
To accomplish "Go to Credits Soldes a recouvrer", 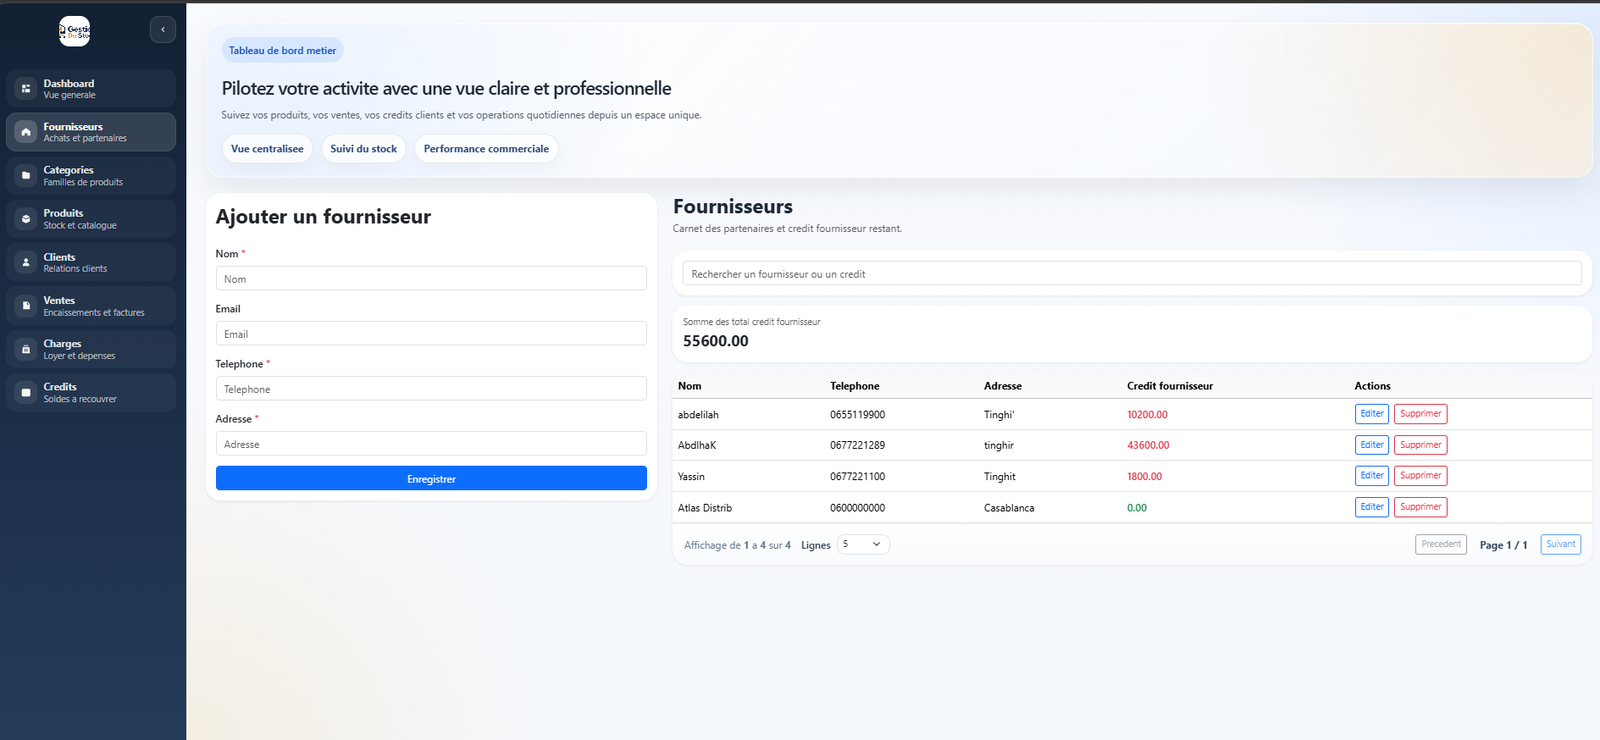I will pyautogui.click(x=91, y=392).
